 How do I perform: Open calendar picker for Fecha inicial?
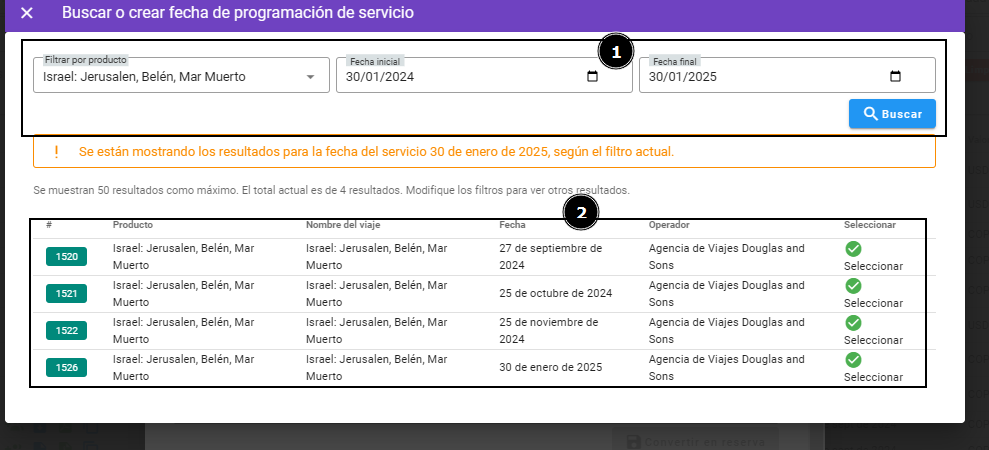(592, 77)
